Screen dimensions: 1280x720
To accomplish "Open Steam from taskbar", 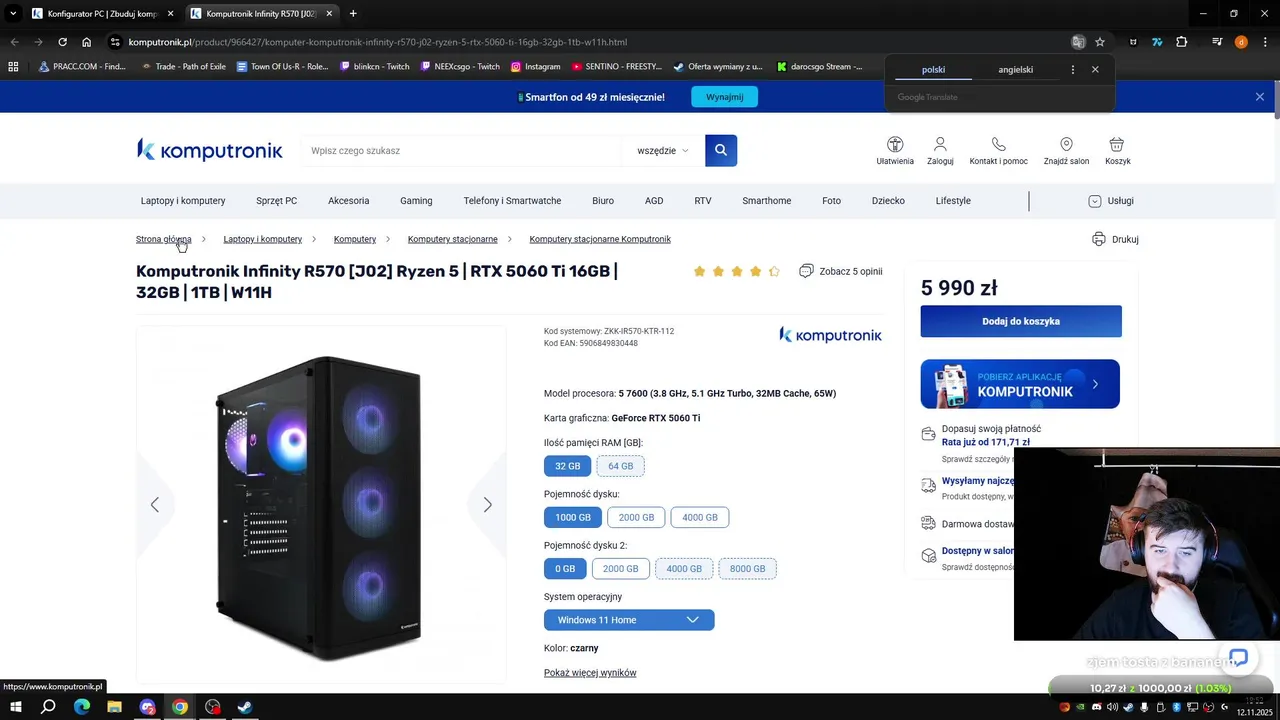I will click(245, 707).
